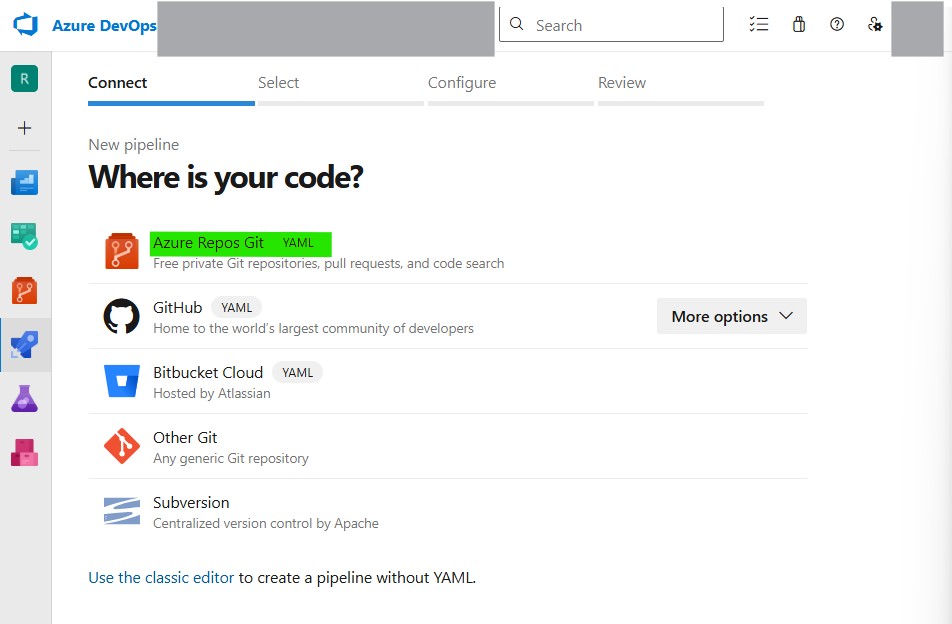Open the project R avatar
Screen dimensions: 952x624
coord(24,78)
